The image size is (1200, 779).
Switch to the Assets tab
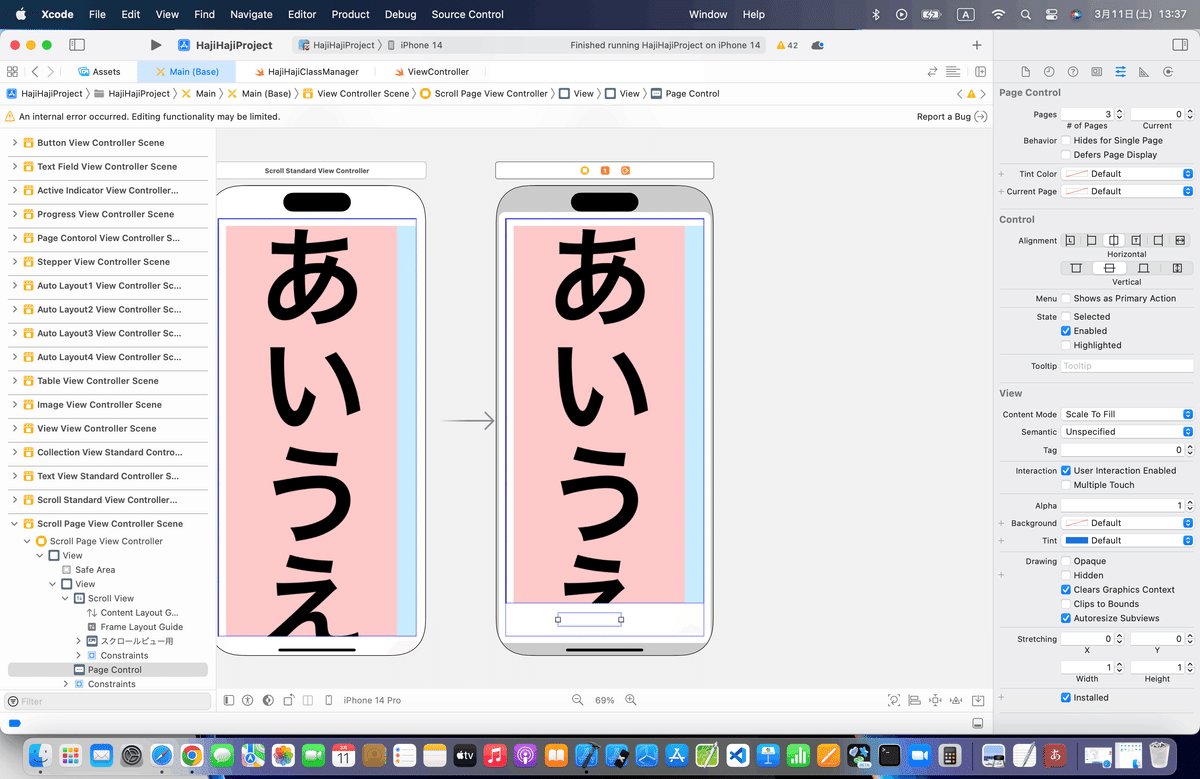[99, 72]
